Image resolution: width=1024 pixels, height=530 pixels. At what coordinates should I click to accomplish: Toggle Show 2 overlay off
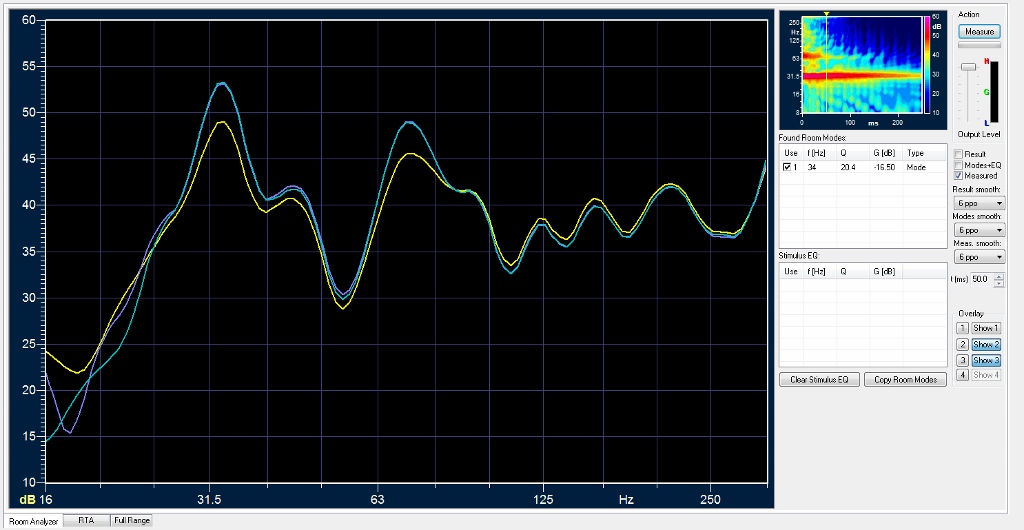click(x=985, y=344)
